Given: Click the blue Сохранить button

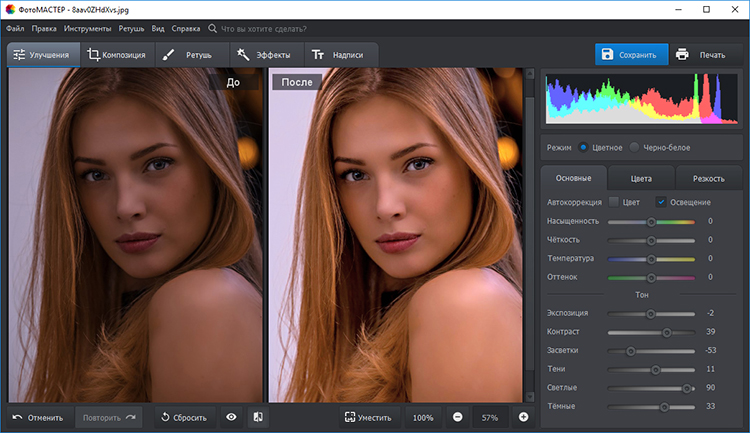Looking at the screenshot, I should [628, 55].
